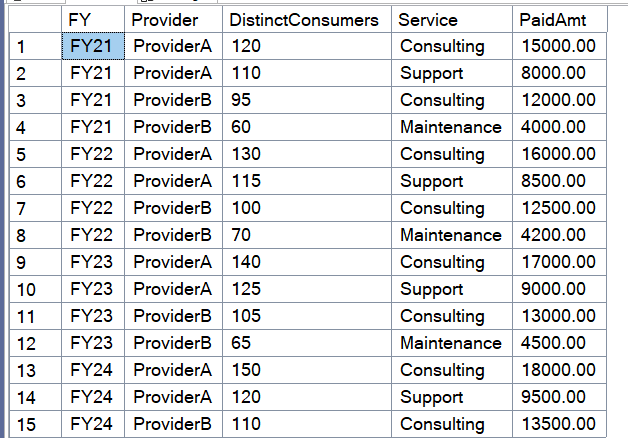Select row number 15 header
The image size is (628, 438).
35,424
